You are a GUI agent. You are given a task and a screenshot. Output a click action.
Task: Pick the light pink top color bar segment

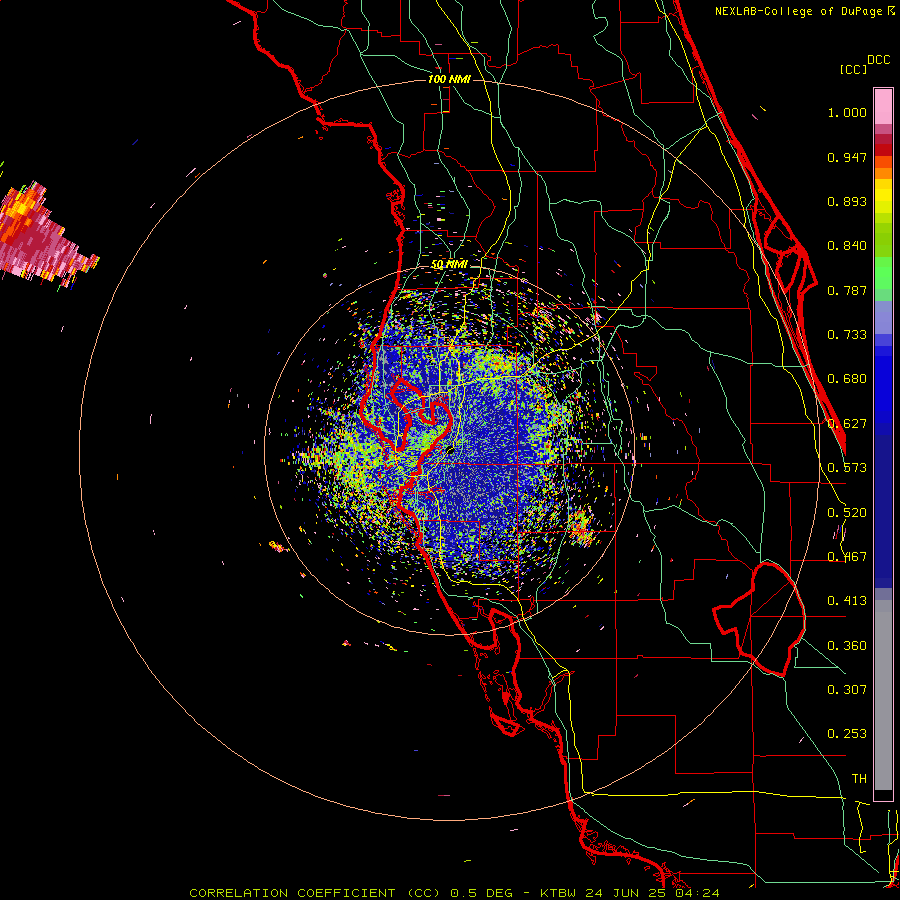click(883, 107)
